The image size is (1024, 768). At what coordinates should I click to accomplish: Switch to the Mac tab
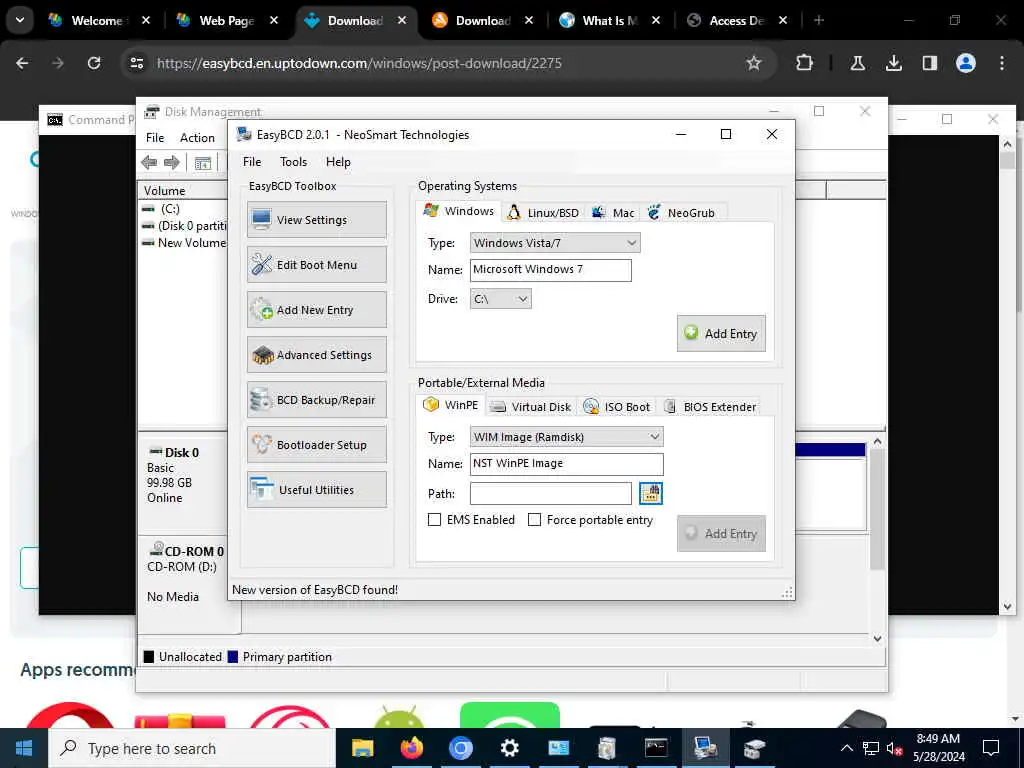pos(613,213)
